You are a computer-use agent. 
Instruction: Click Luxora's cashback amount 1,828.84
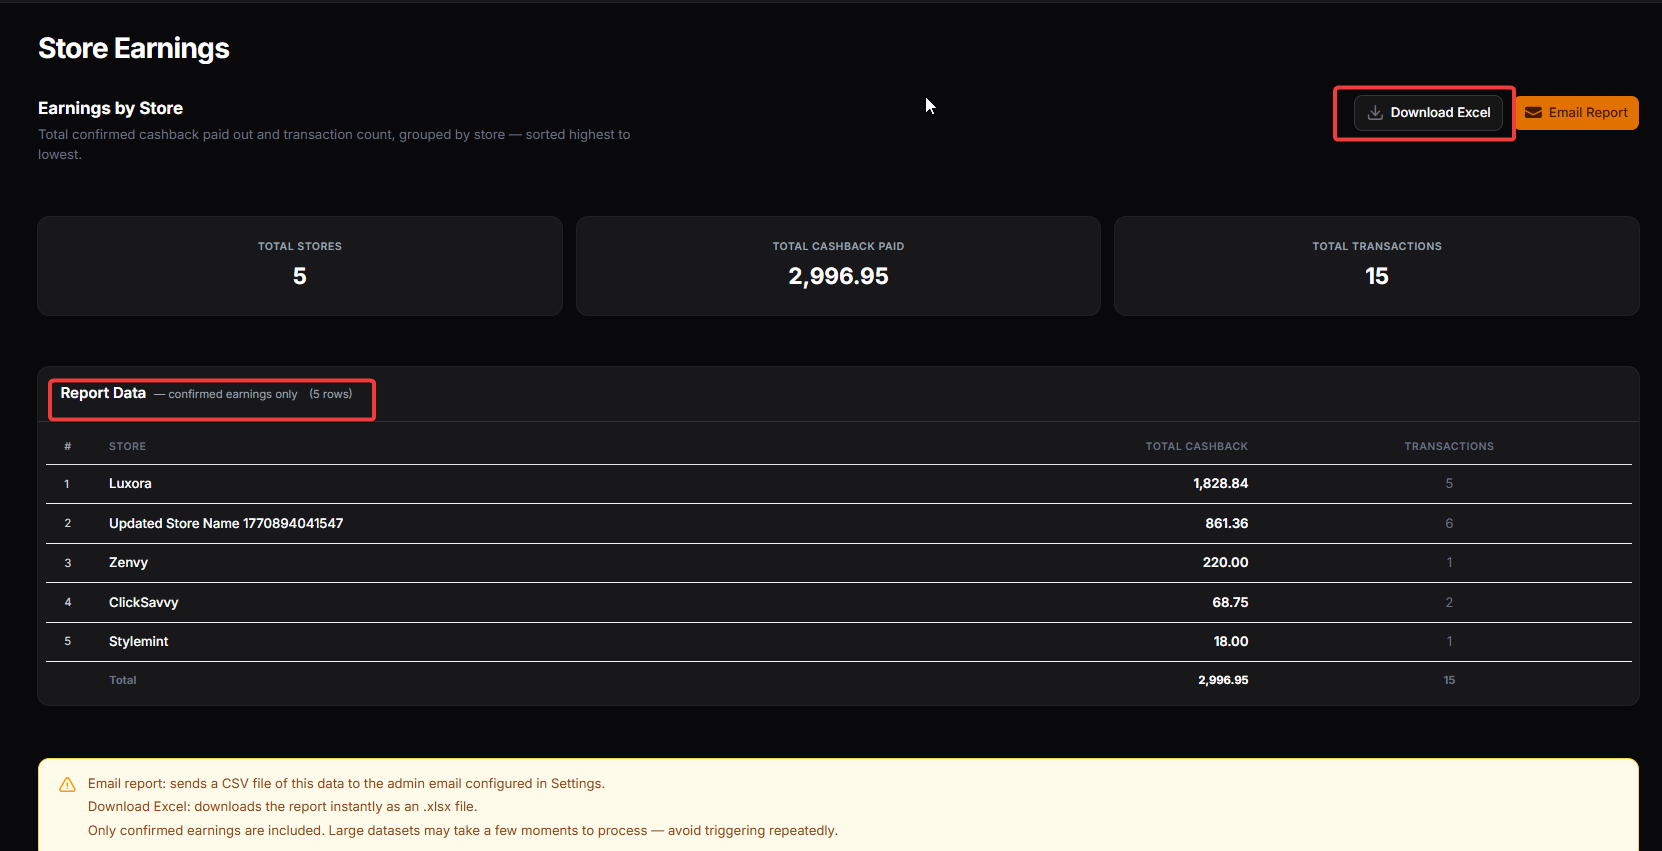[1220, 484]
